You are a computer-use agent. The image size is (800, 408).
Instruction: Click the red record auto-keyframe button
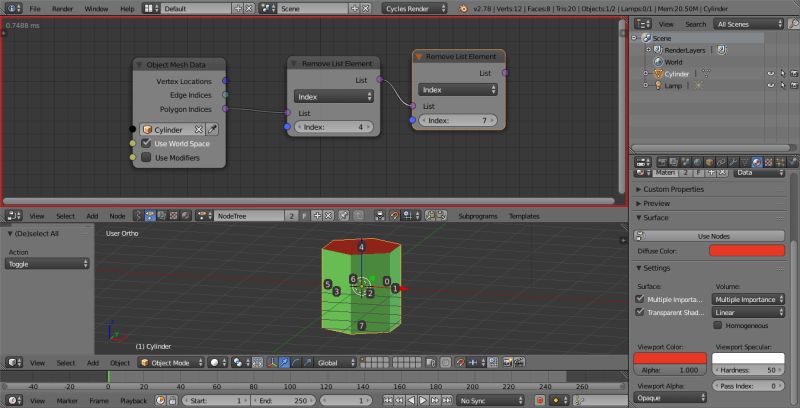tap(540, 401)
